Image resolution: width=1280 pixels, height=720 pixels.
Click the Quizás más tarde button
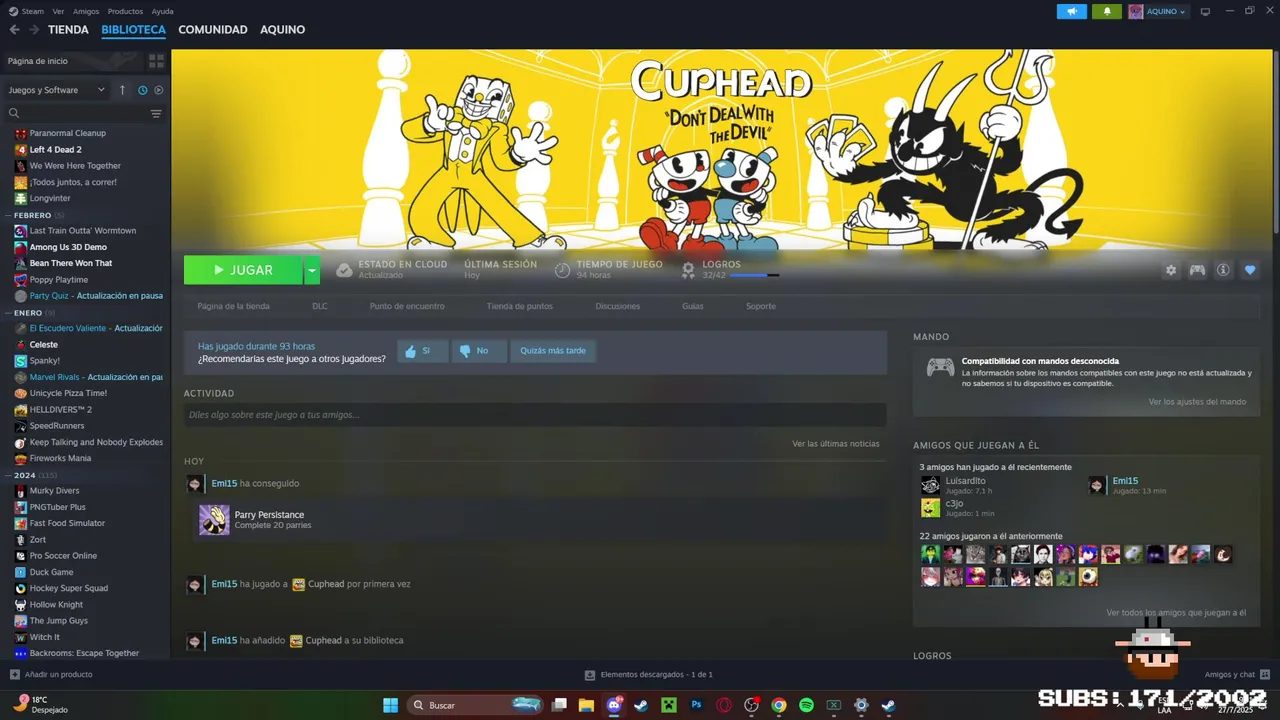coord(553,351)
